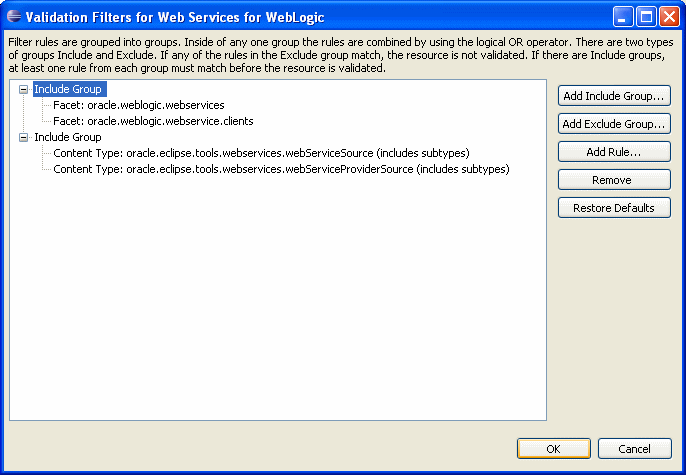Restore Defaults for the filters
This screenshot has height=475, width=686.
pyautogui.click(x=614, y=208)
